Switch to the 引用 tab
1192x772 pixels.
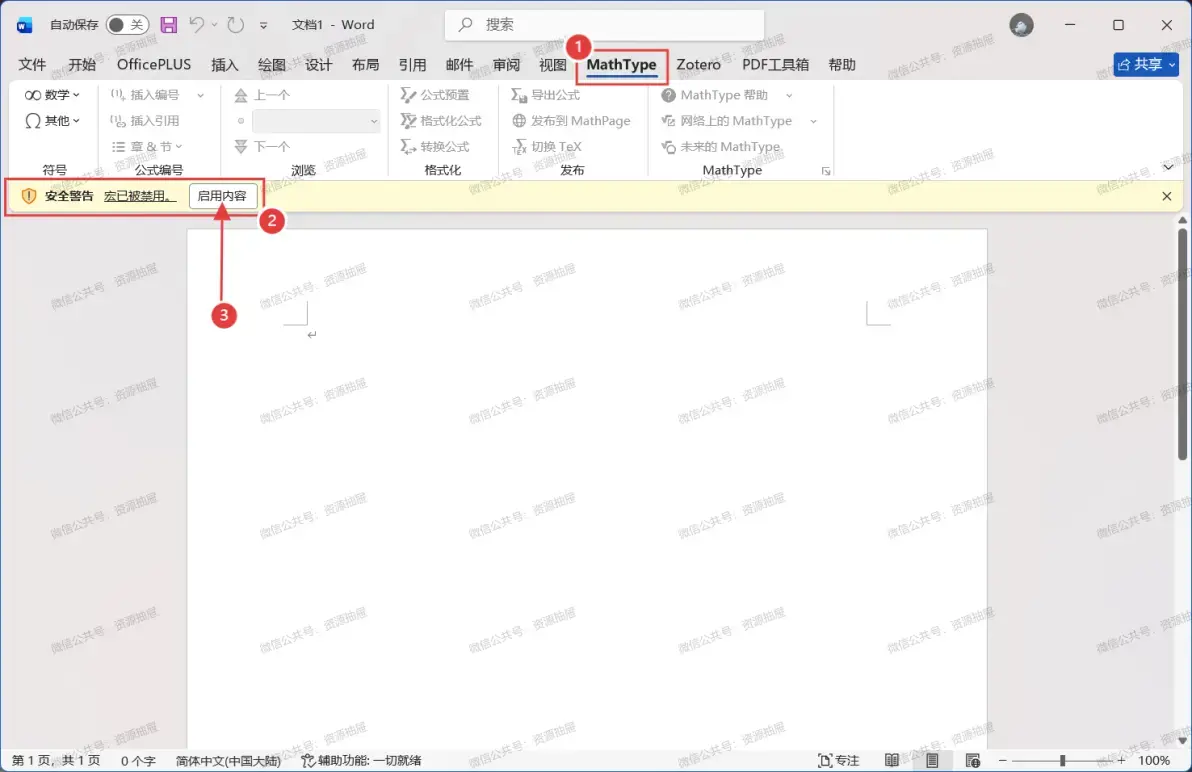coord(412,65)
